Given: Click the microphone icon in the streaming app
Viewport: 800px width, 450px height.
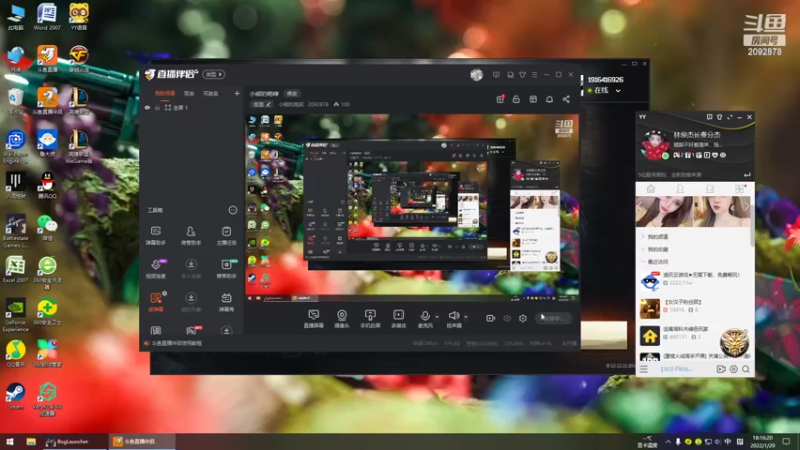Looking at the screenshot, I should pos(424,318).
